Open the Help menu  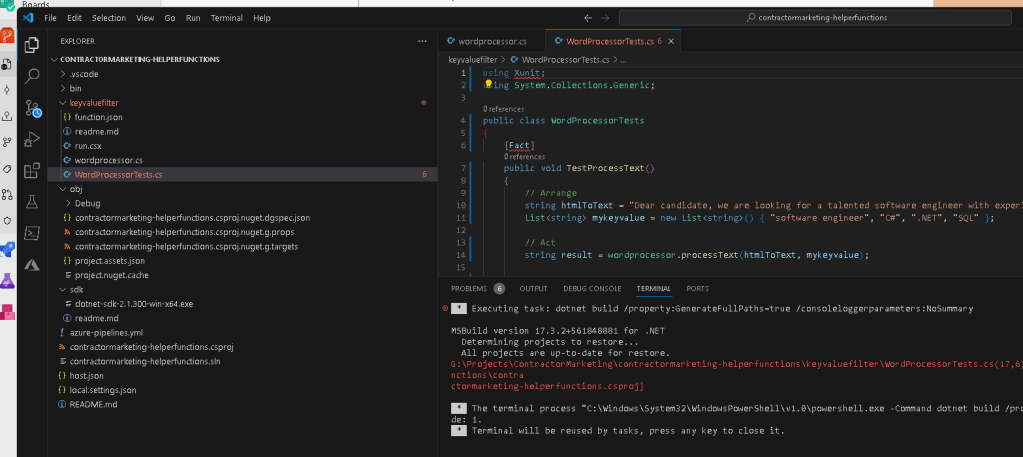(x=262, y=18)
